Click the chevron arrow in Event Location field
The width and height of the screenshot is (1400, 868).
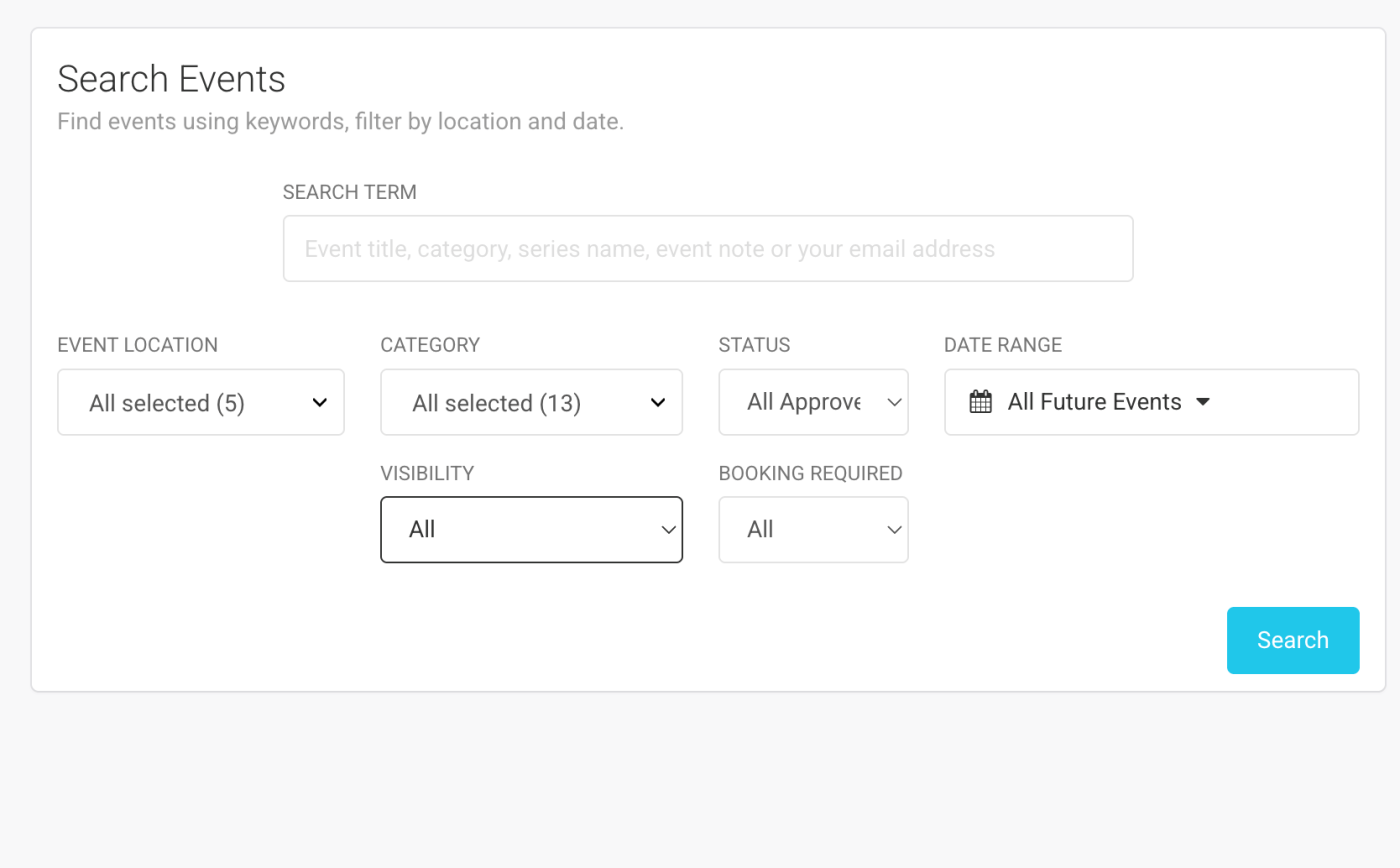click(320, 402)
